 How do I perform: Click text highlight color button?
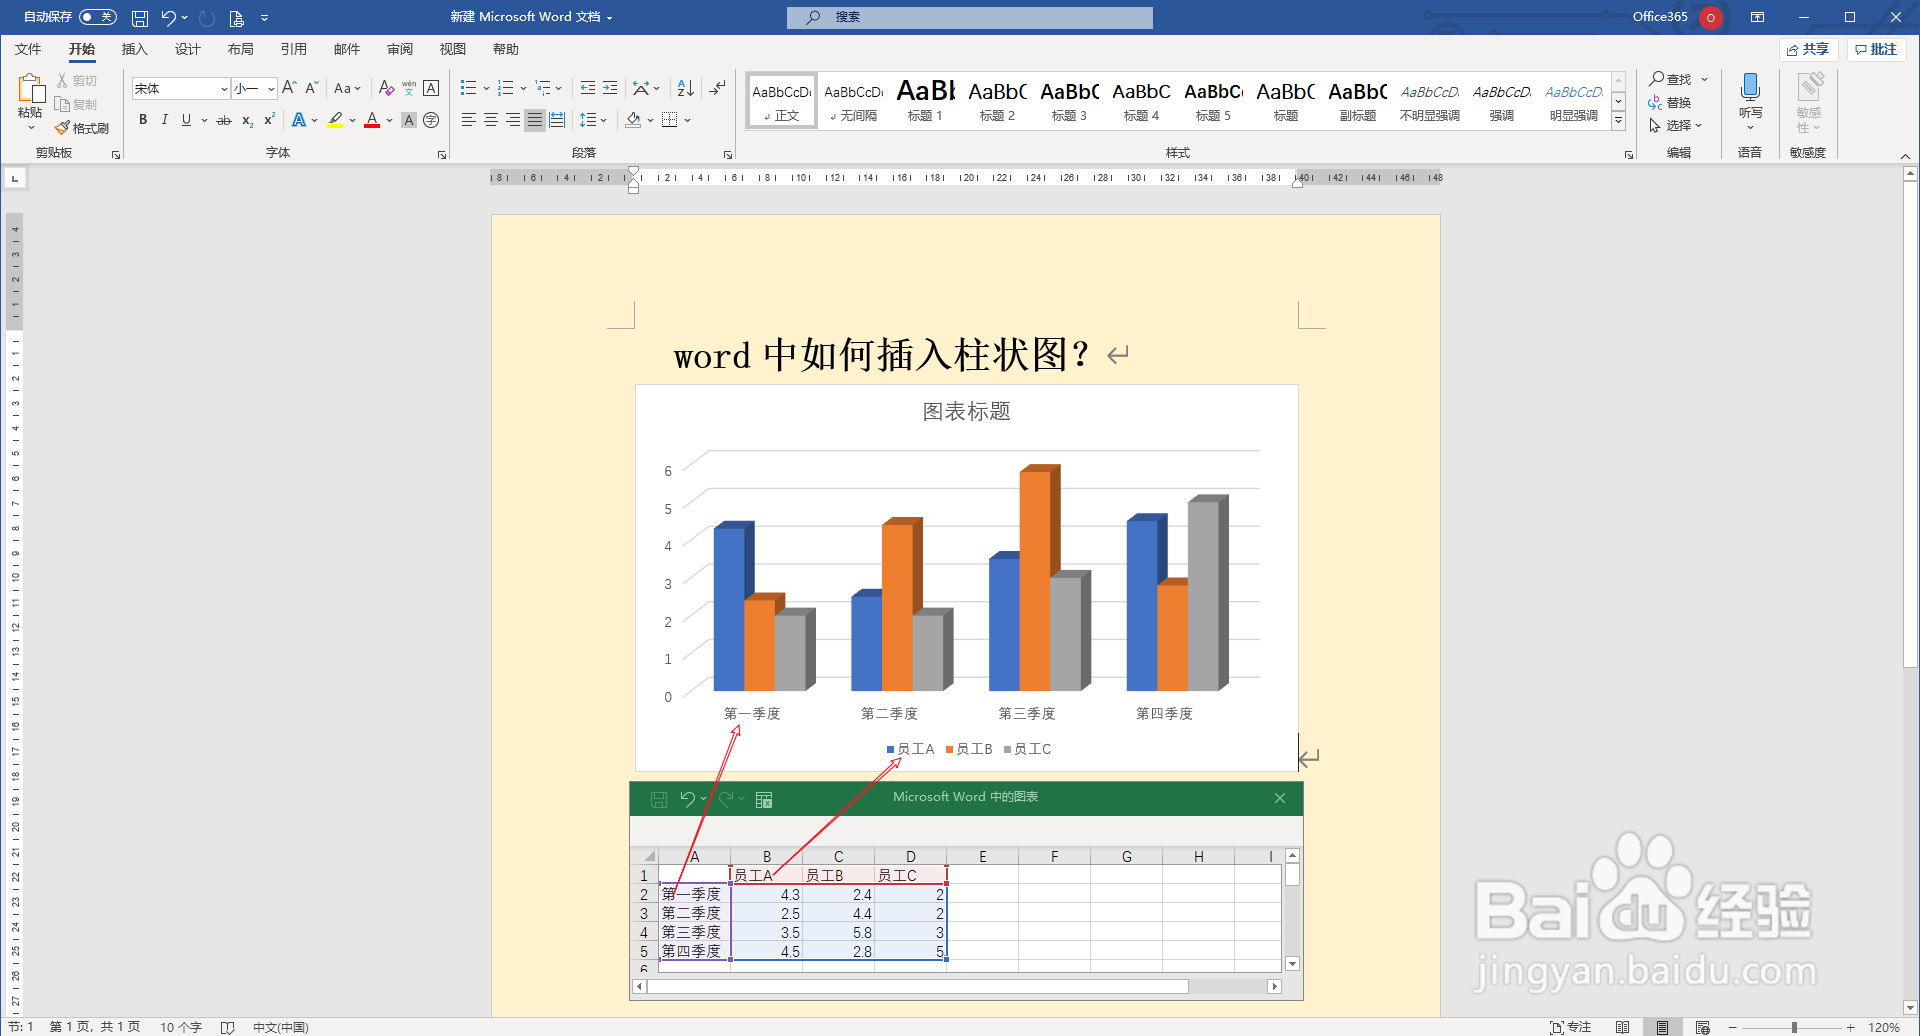[335, 120]
